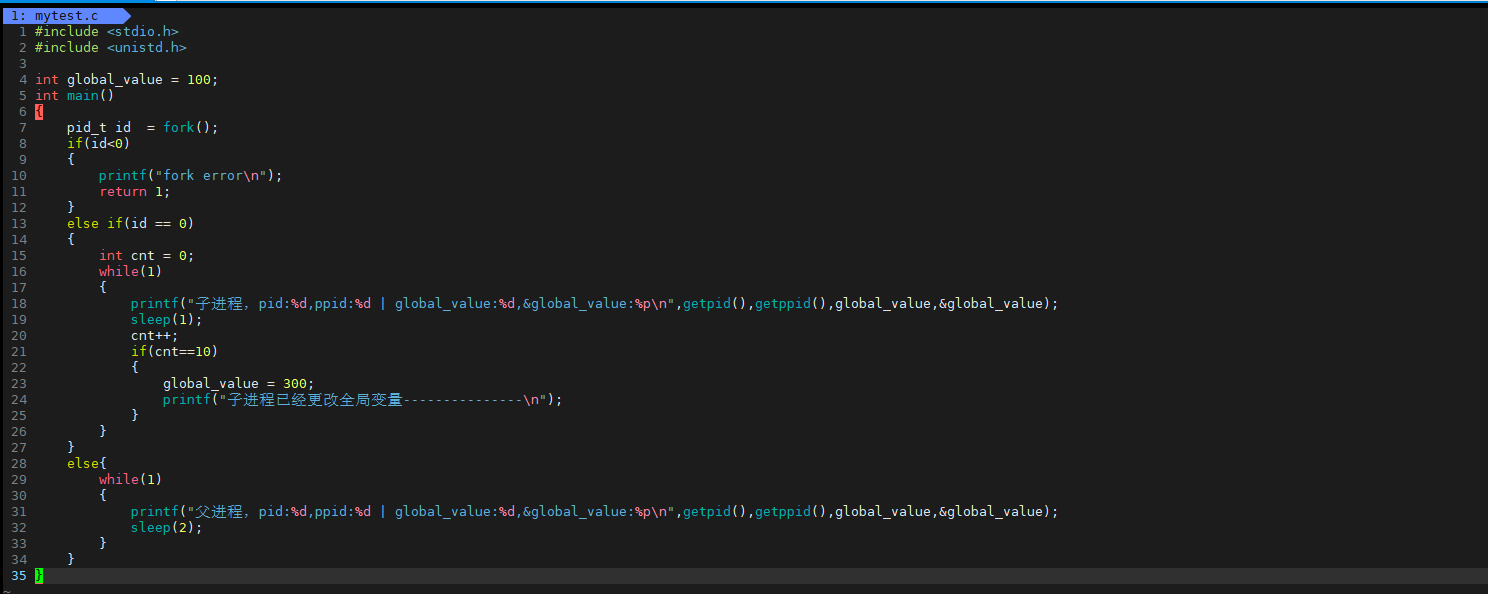
Task: Click the green closing brace cursor
Action: tap(39, 576)
